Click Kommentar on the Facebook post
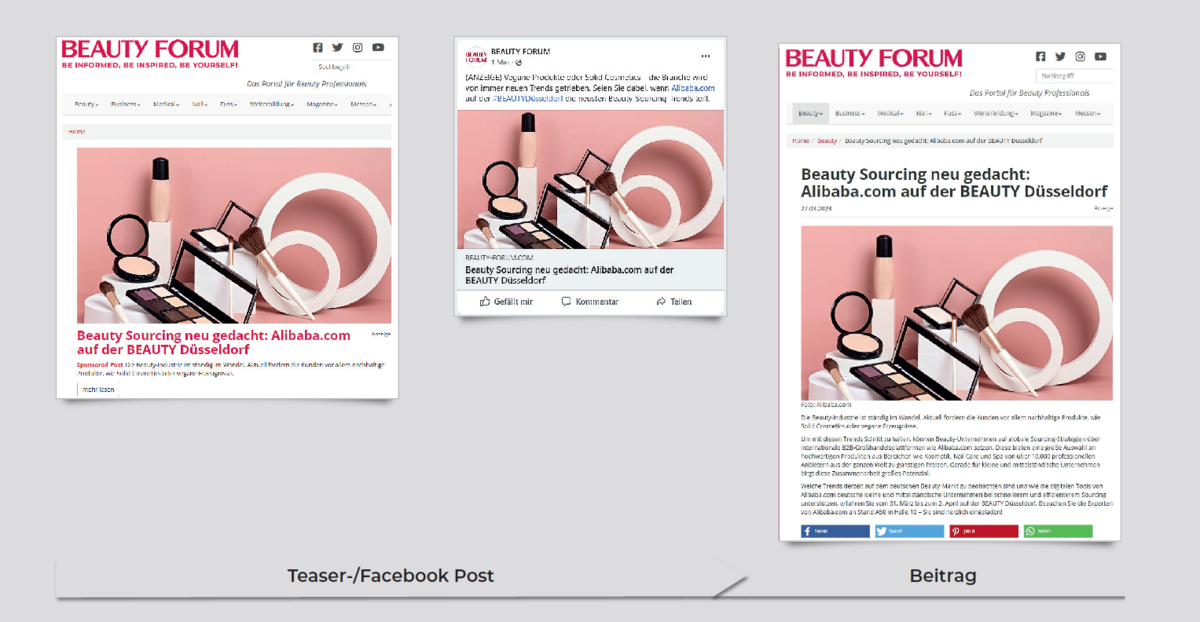 (590, 301)
